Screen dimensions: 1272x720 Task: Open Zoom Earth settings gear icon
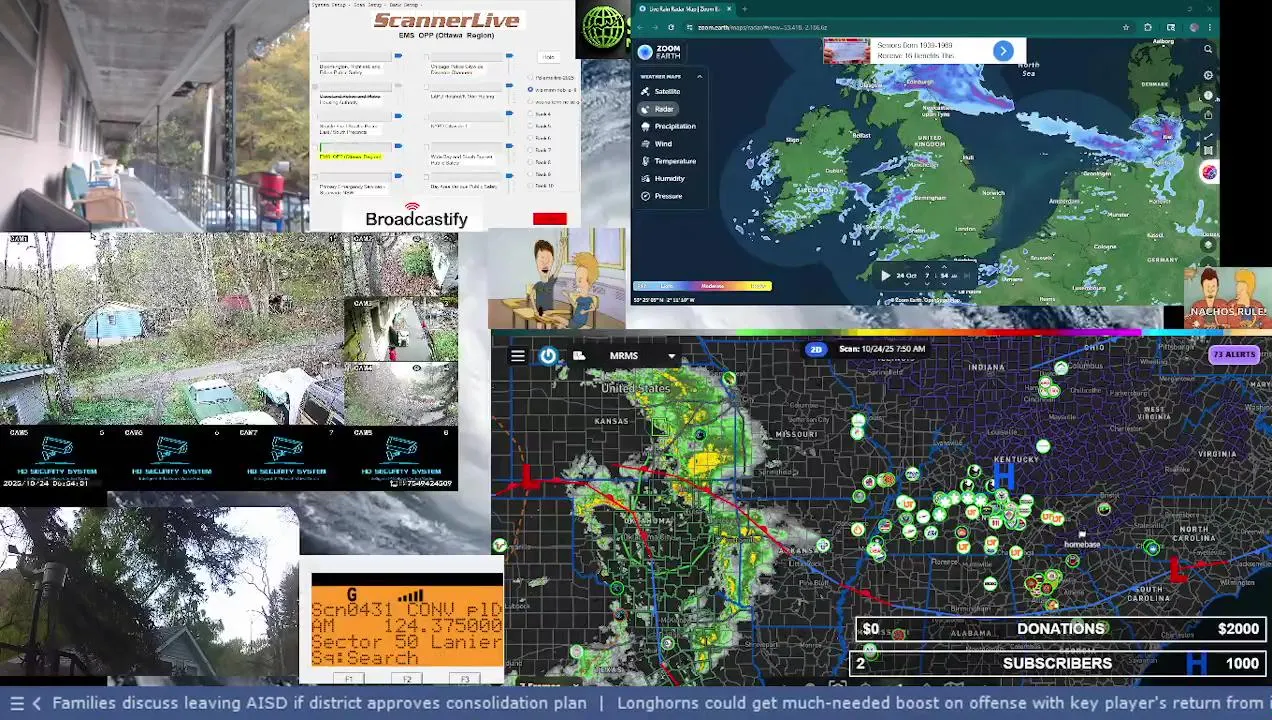click(x=1208, y=75)
